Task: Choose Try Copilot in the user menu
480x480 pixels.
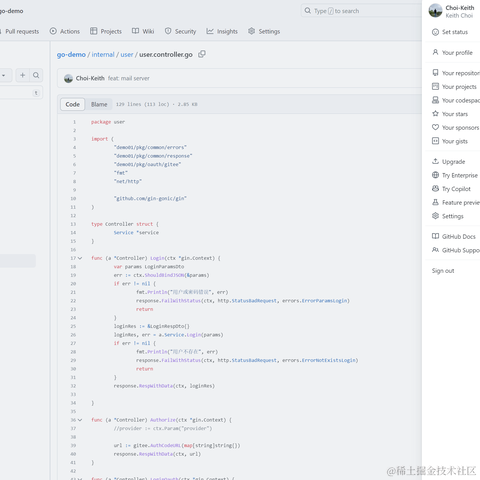Action: (455, 189)
